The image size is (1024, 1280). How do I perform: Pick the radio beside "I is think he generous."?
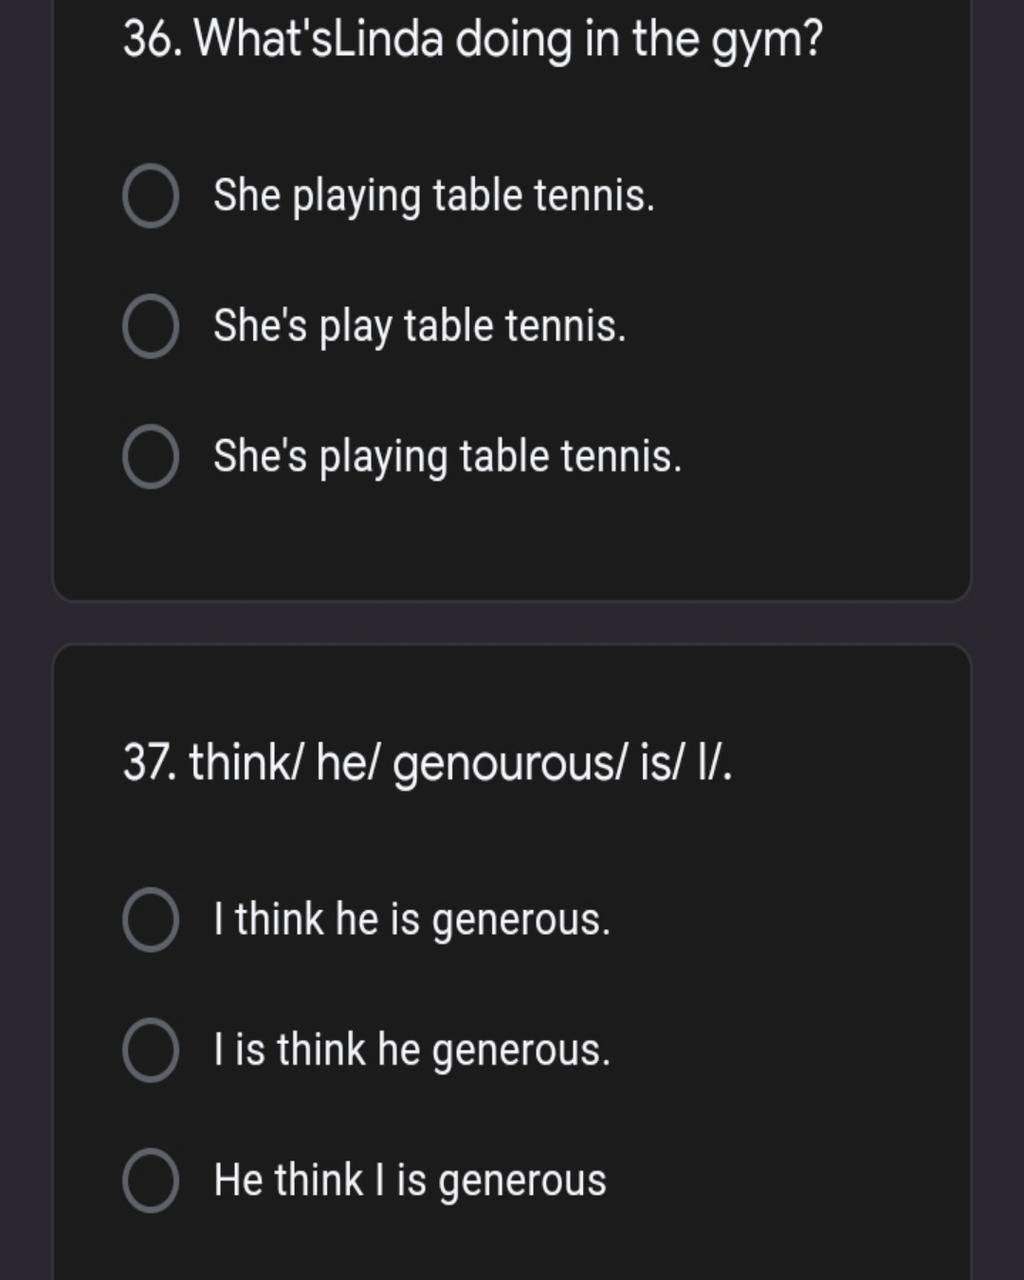pyautogui.click(x=151, y=1051)
